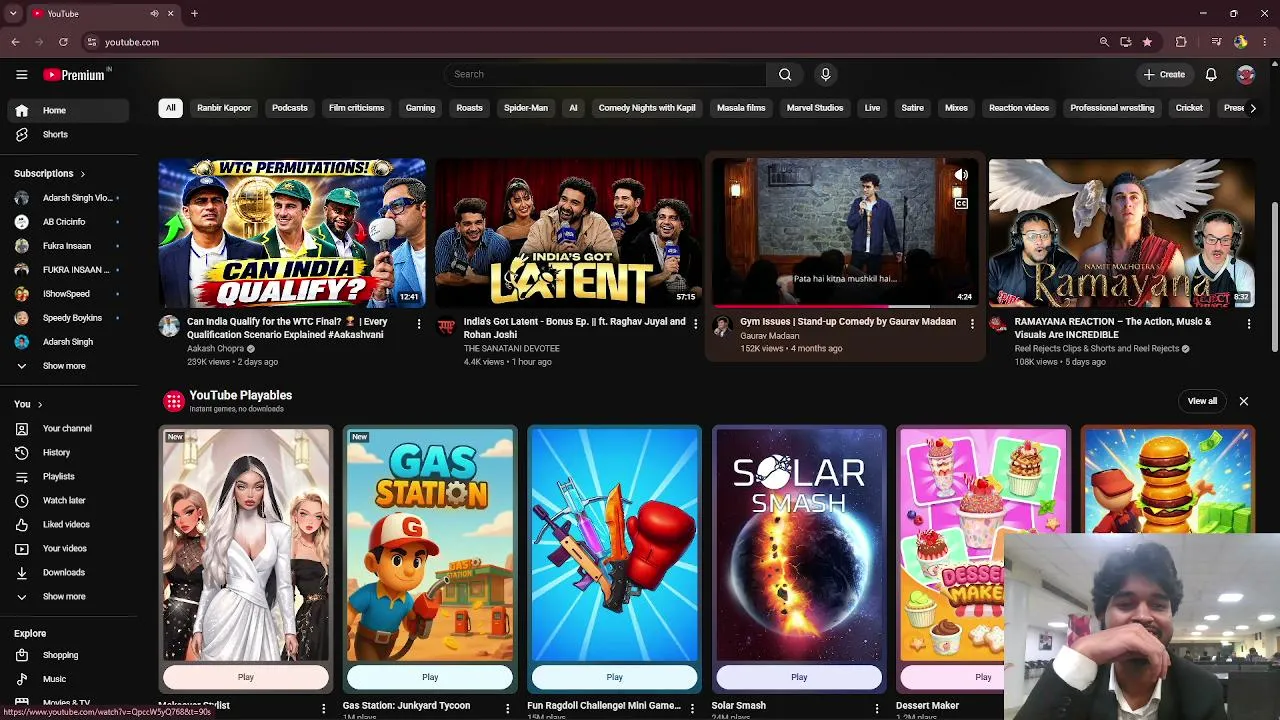Expand the You section chevron
The width and height of the screenshot is (1280, 720).
click(x=40, y=404)
